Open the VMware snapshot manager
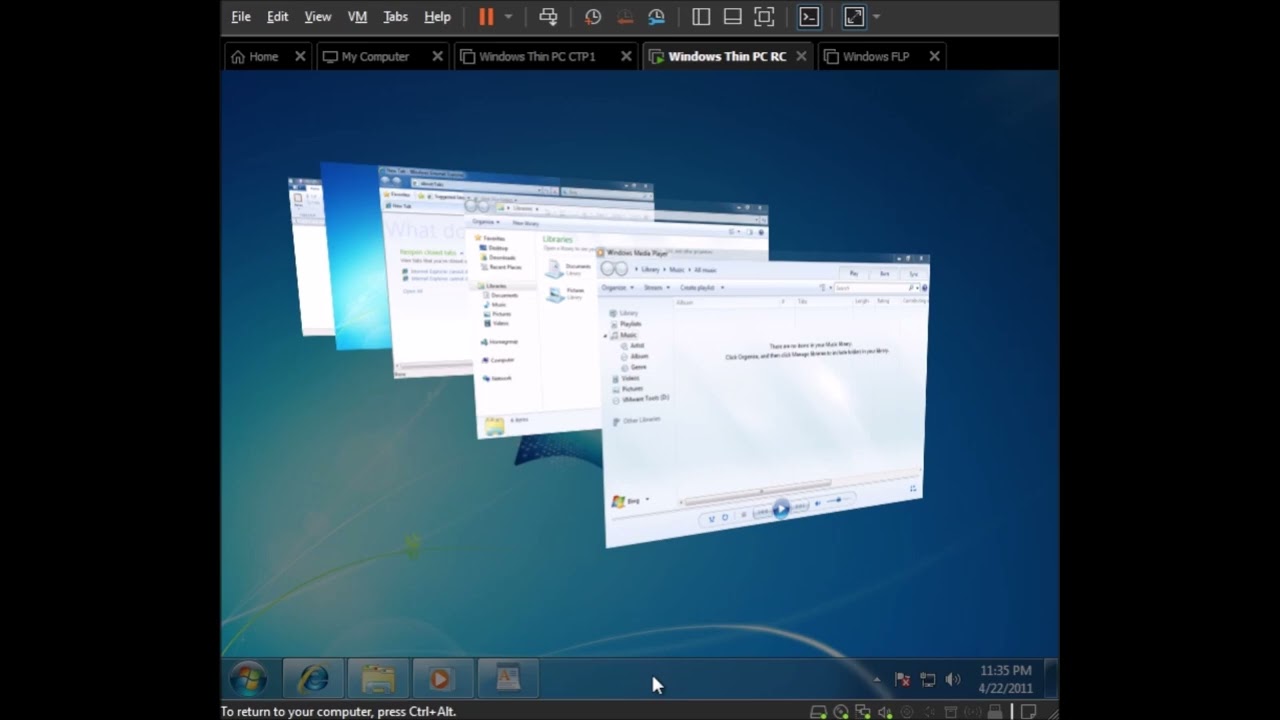Viewport: 1280px width, 720px height. 656,17
